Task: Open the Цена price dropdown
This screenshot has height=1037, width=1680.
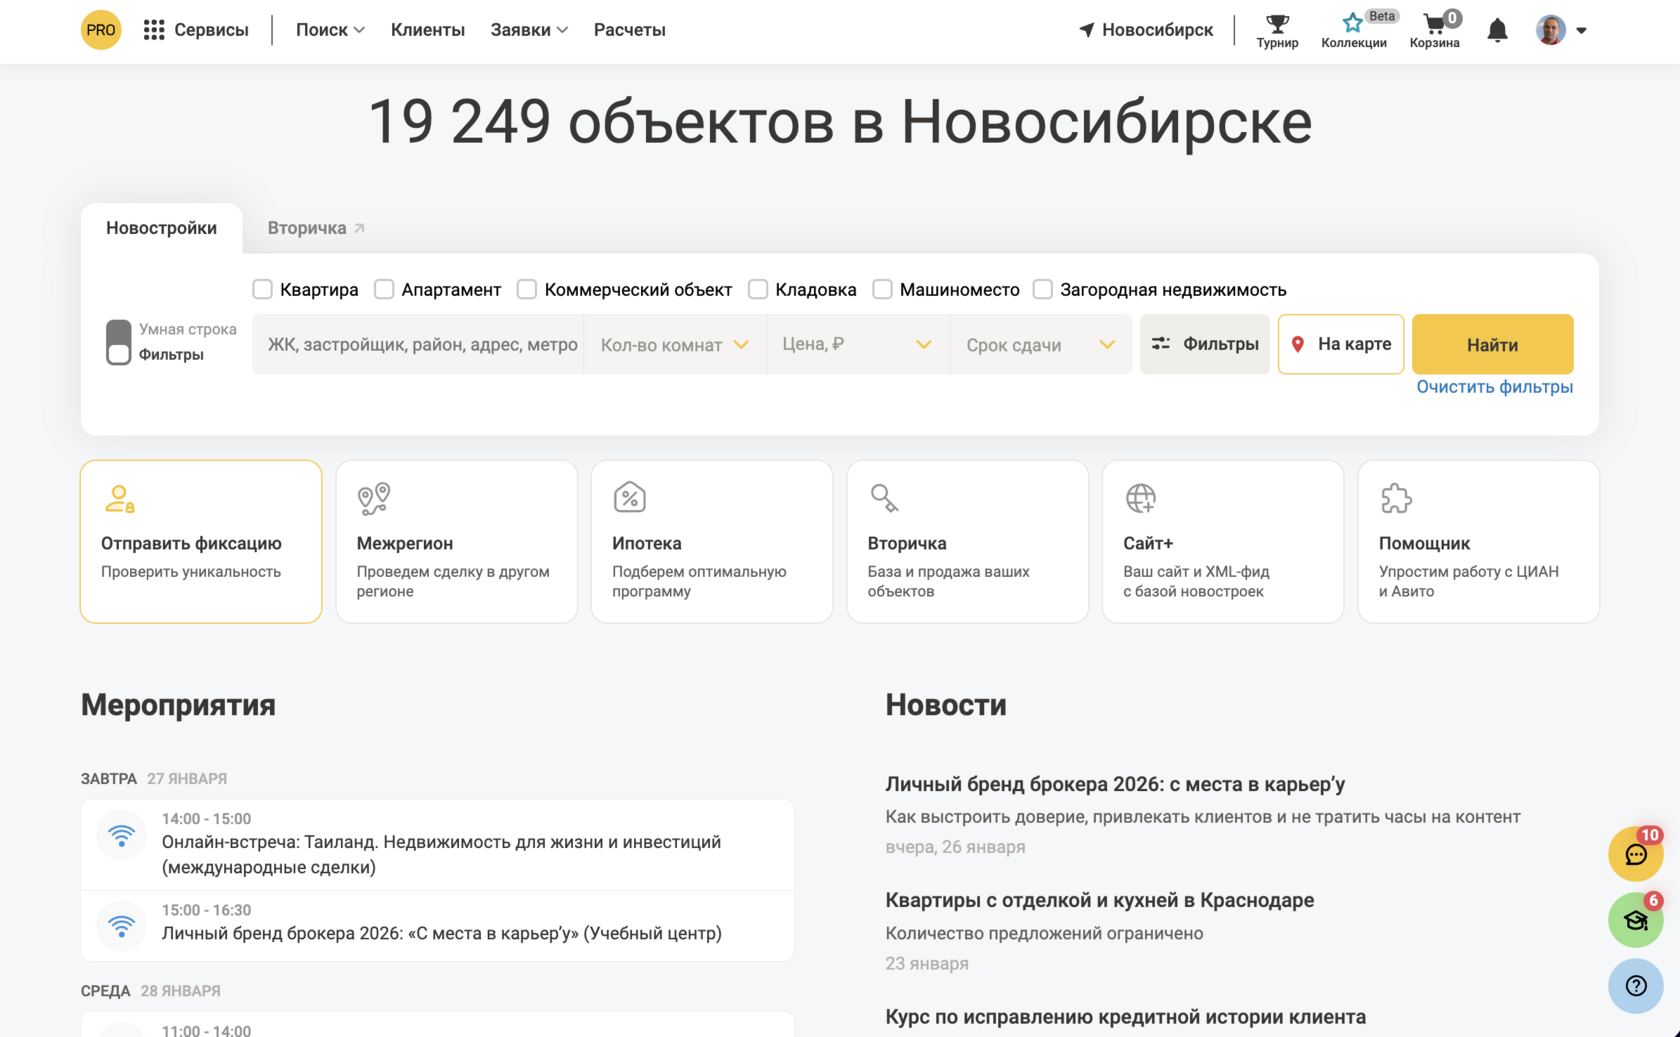Action: point(858,344)
